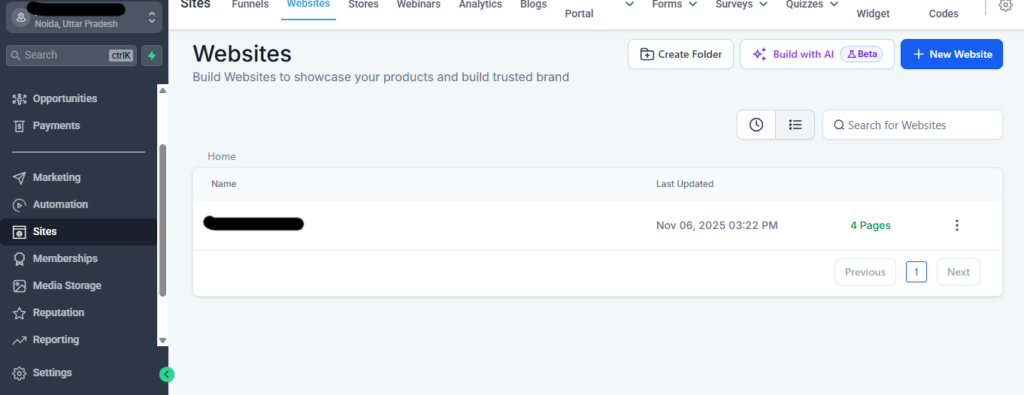Viewport: 1024px width, 395px height.
Task: Click the Next pagination button
Action: pyautogui.click(x=959, y=272)
